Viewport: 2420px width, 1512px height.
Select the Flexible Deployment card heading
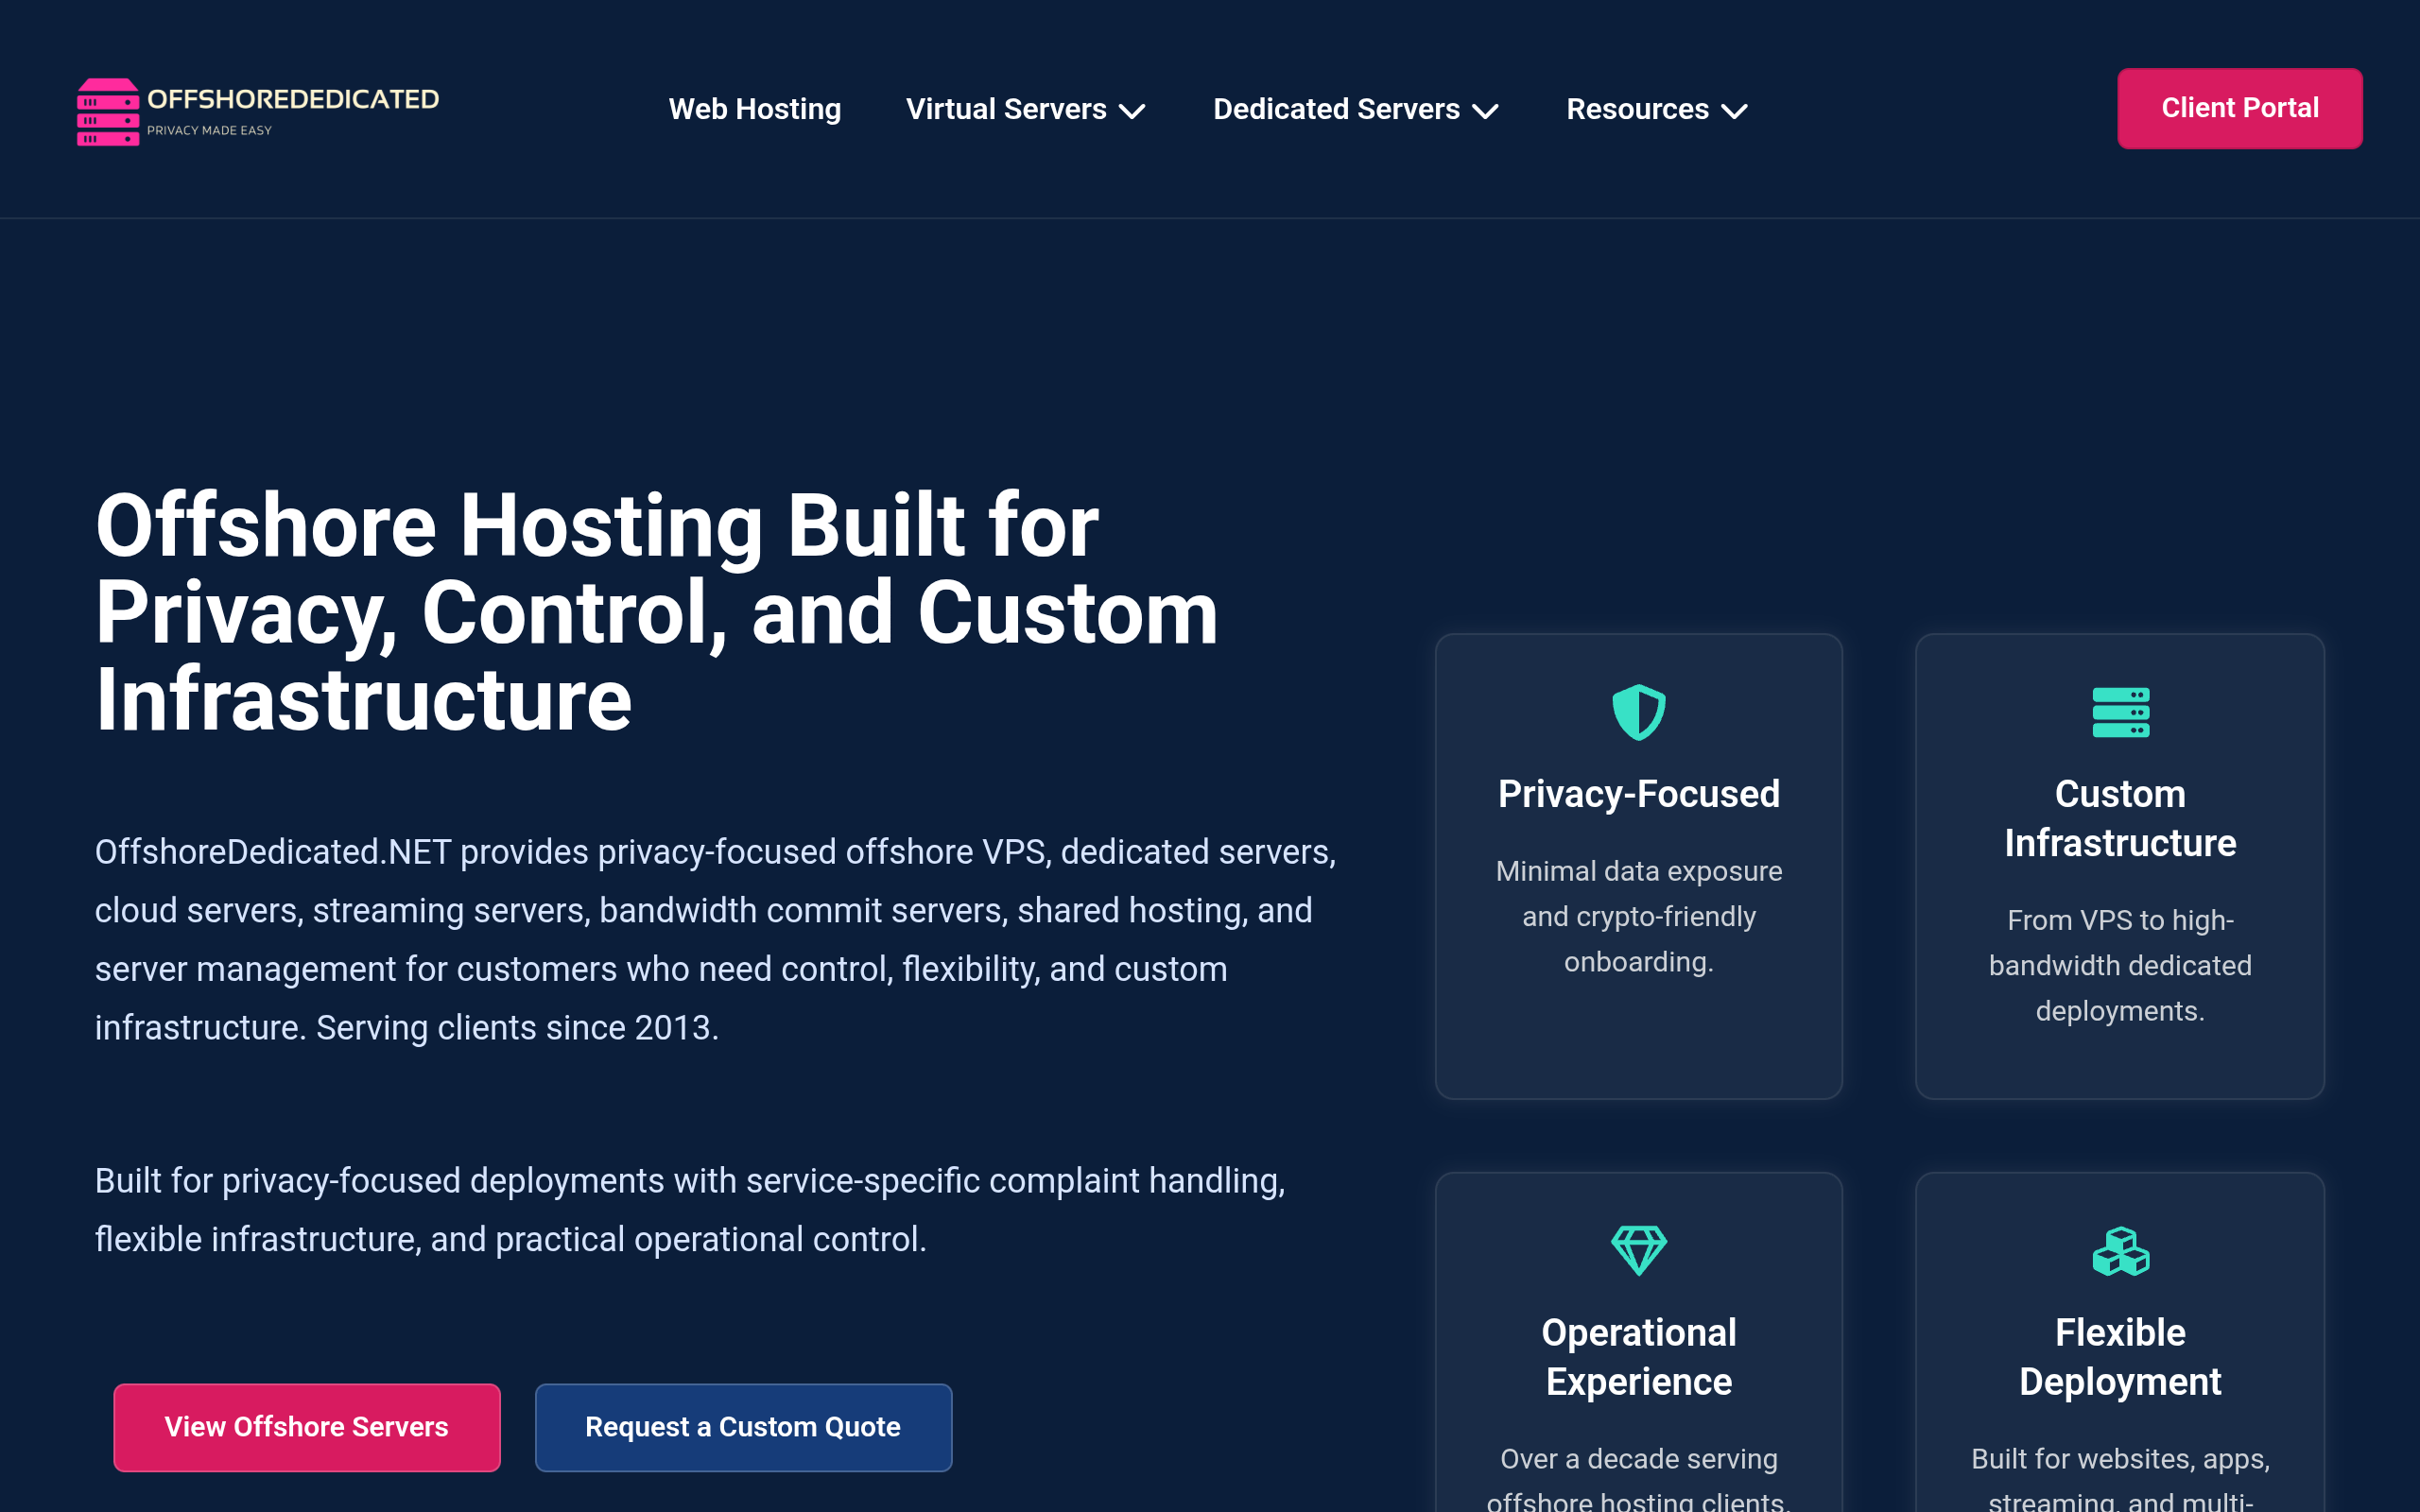point(2120,1357)
